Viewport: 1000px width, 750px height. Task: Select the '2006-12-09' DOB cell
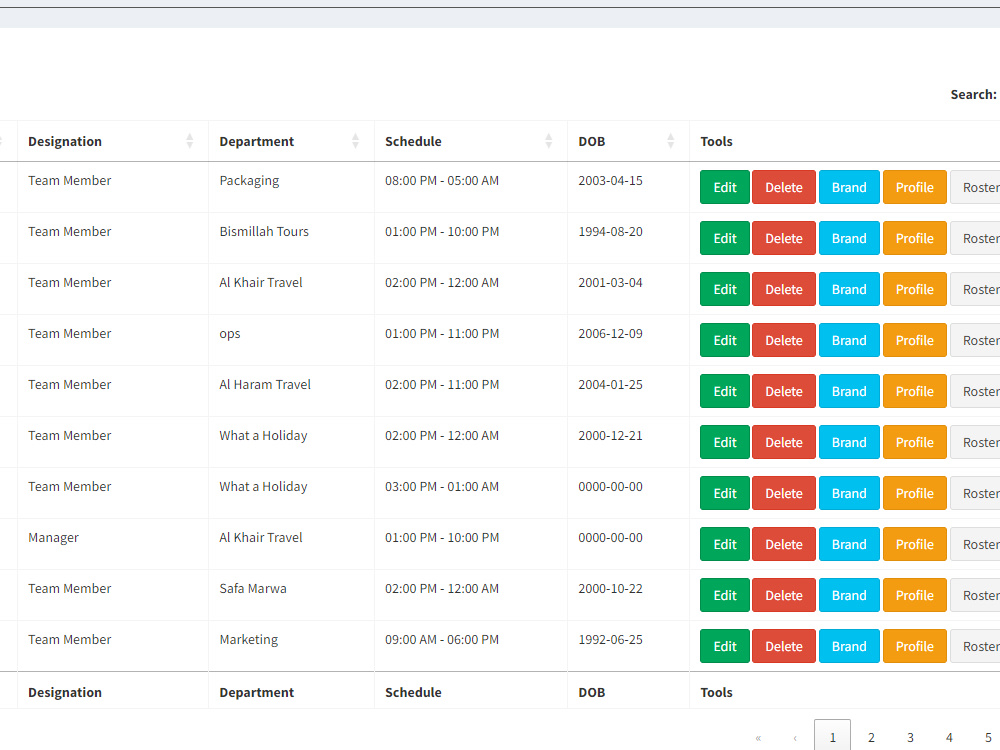pos(628,340)
